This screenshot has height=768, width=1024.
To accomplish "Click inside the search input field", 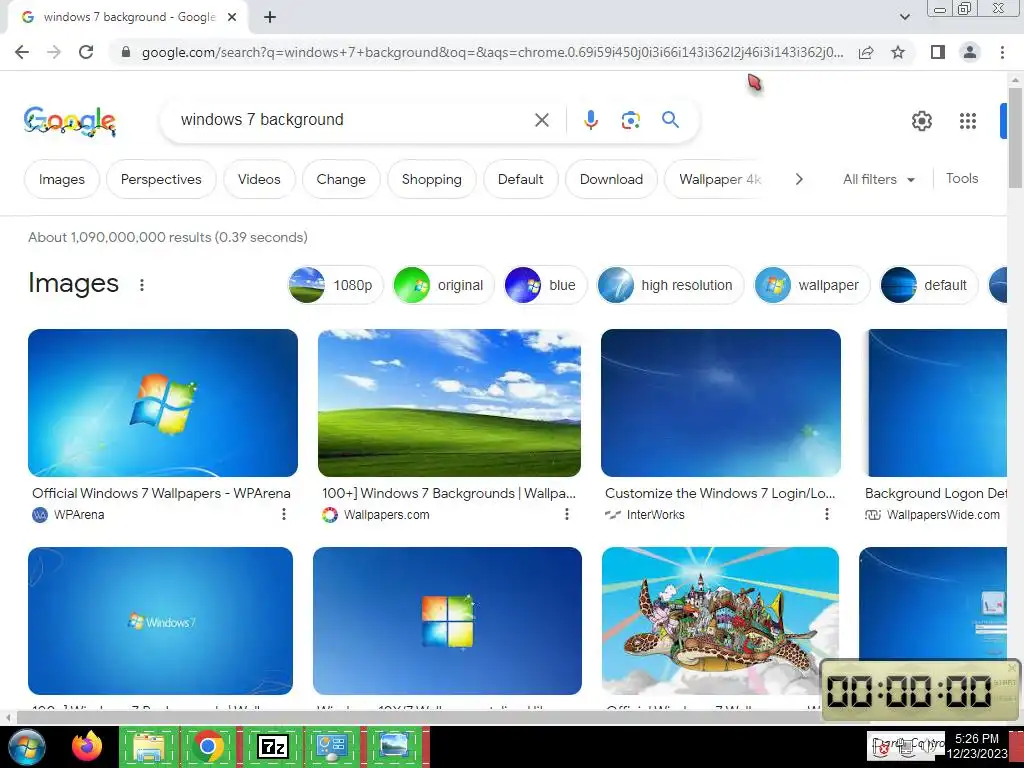I will pos(353,120).
